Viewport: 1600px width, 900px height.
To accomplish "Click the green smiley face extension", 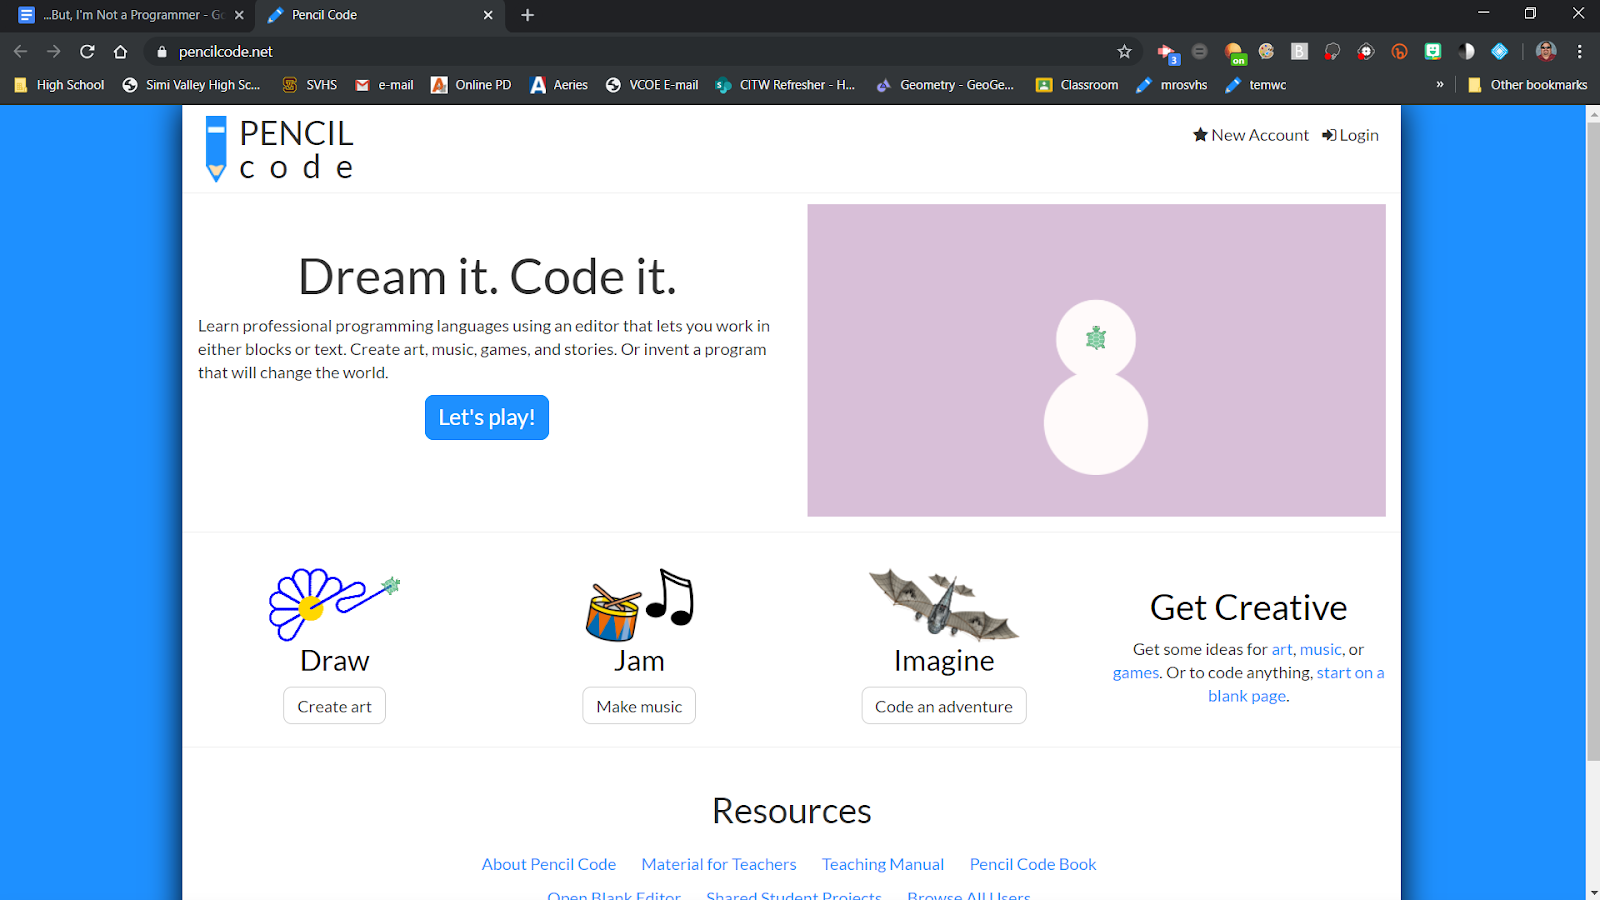I will coord(1433,51).
